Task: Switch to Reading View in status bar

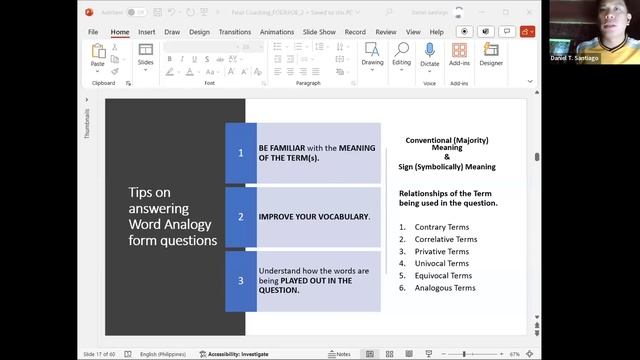Action: tap(409, 354)
